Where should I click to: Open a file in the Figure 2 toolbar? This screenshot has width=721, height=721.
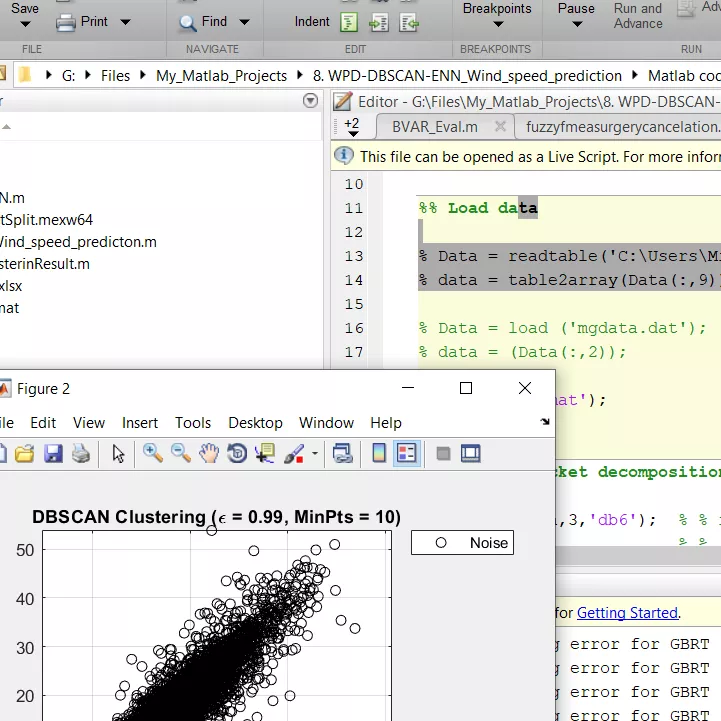coord(24,453)
